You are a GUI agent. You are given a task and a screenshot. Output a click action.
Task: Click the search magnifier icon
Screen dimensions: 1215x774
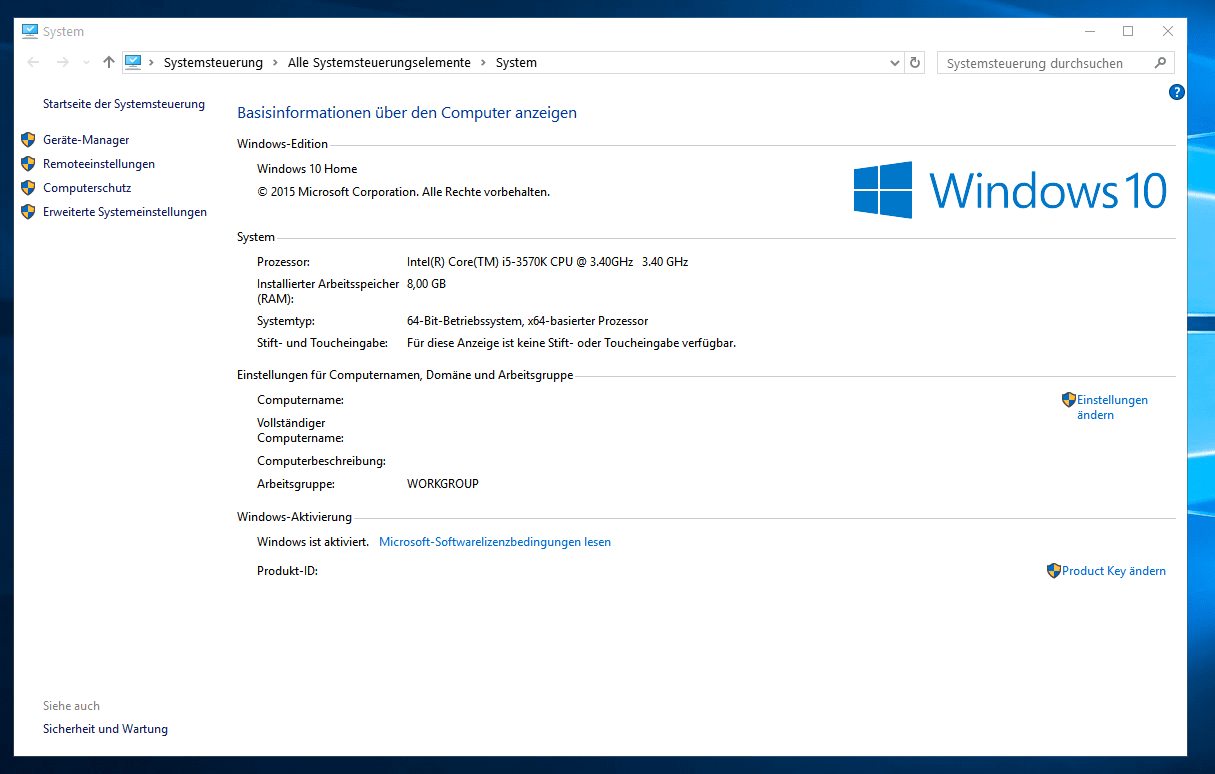click(1160, 63)
